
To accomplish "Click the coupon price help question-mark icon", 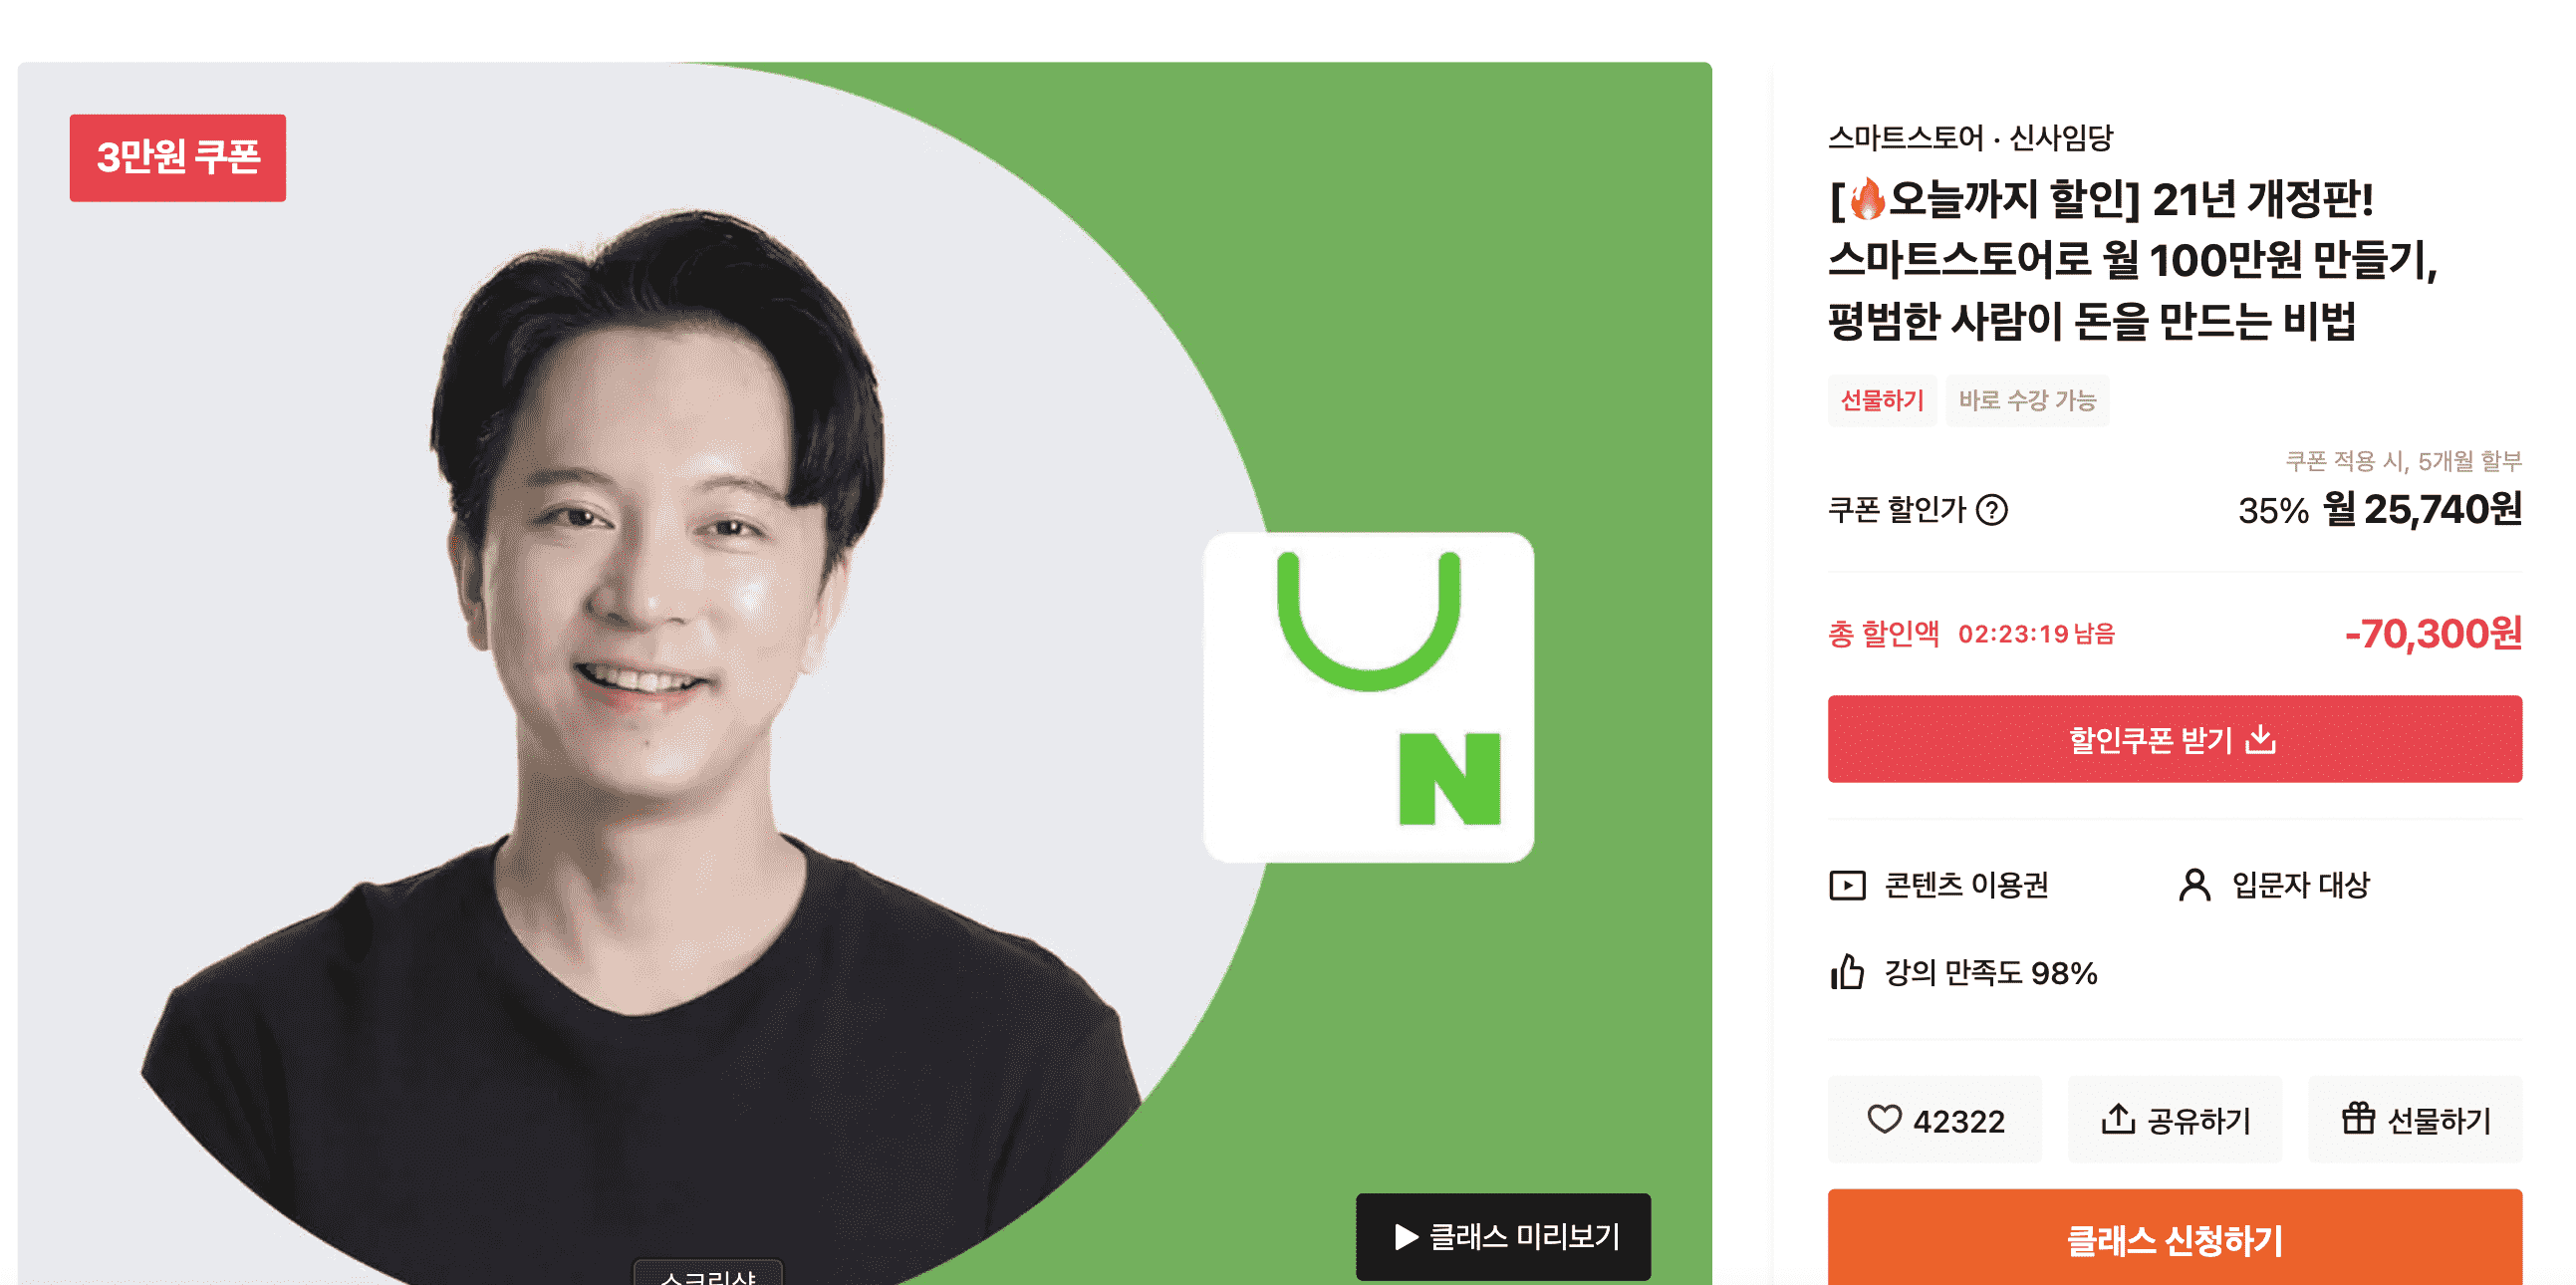I will (x=1991, y=510).
